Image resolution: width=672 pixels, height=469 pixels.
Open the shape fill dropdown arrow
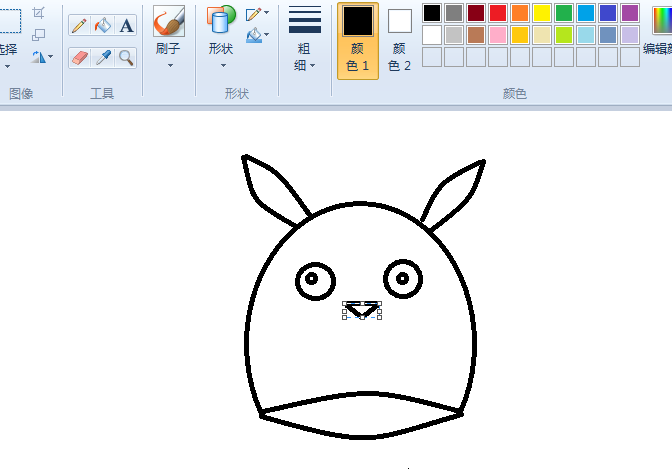pyautogui.click(x=267, y=34)
